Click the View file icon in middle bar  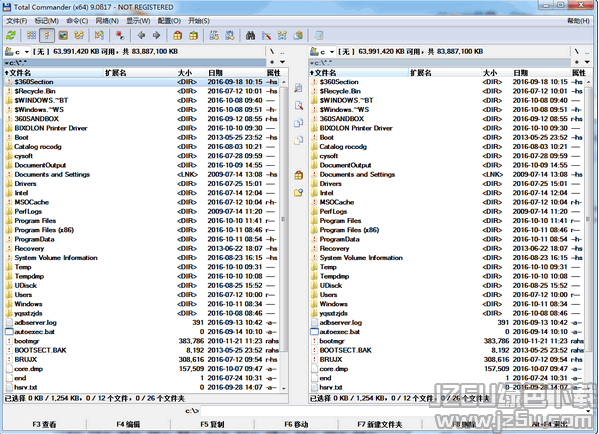point(299,87)
